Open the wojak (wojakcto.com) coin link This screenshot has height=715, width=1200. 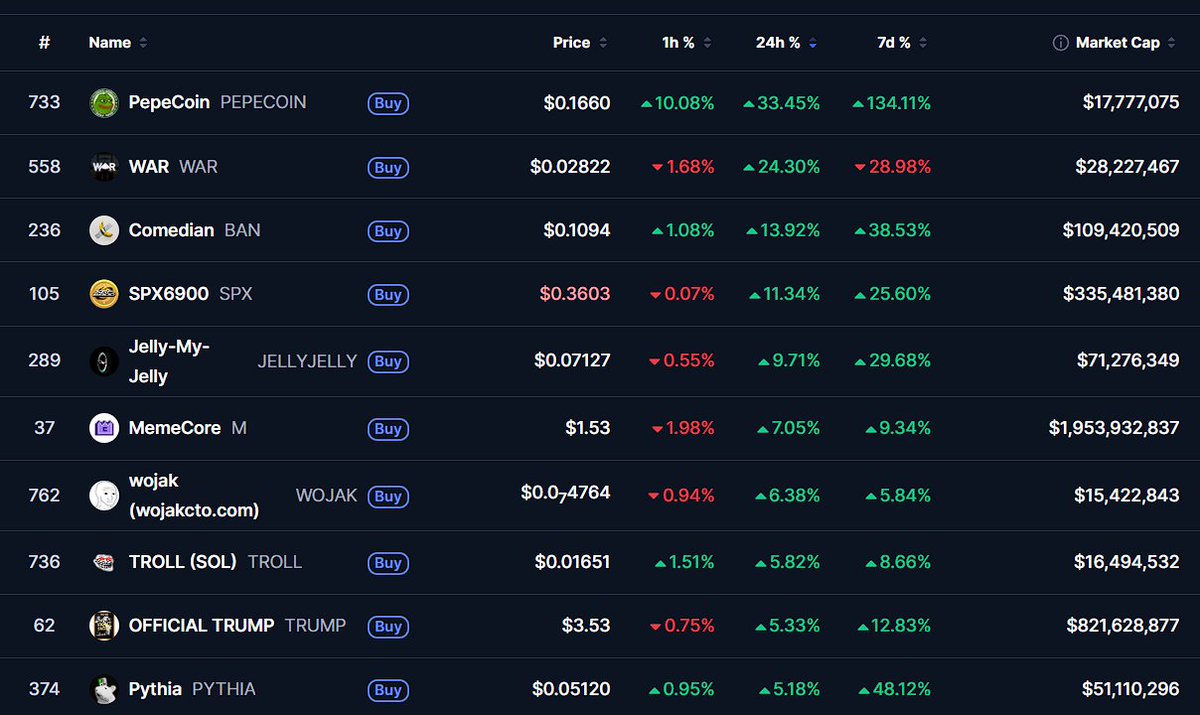tap(194, 495)
